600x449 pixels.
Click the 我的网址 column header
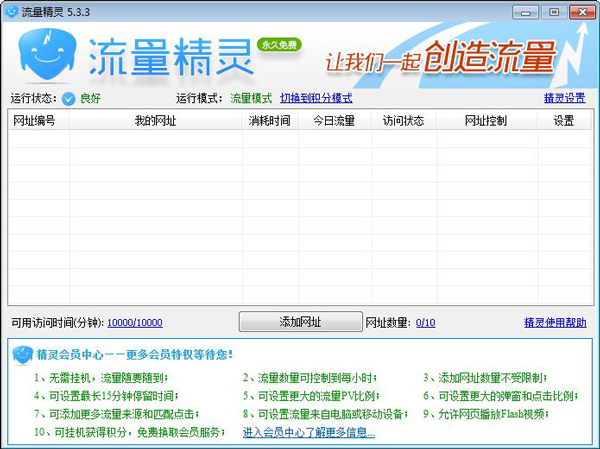(x=155, y=121)
